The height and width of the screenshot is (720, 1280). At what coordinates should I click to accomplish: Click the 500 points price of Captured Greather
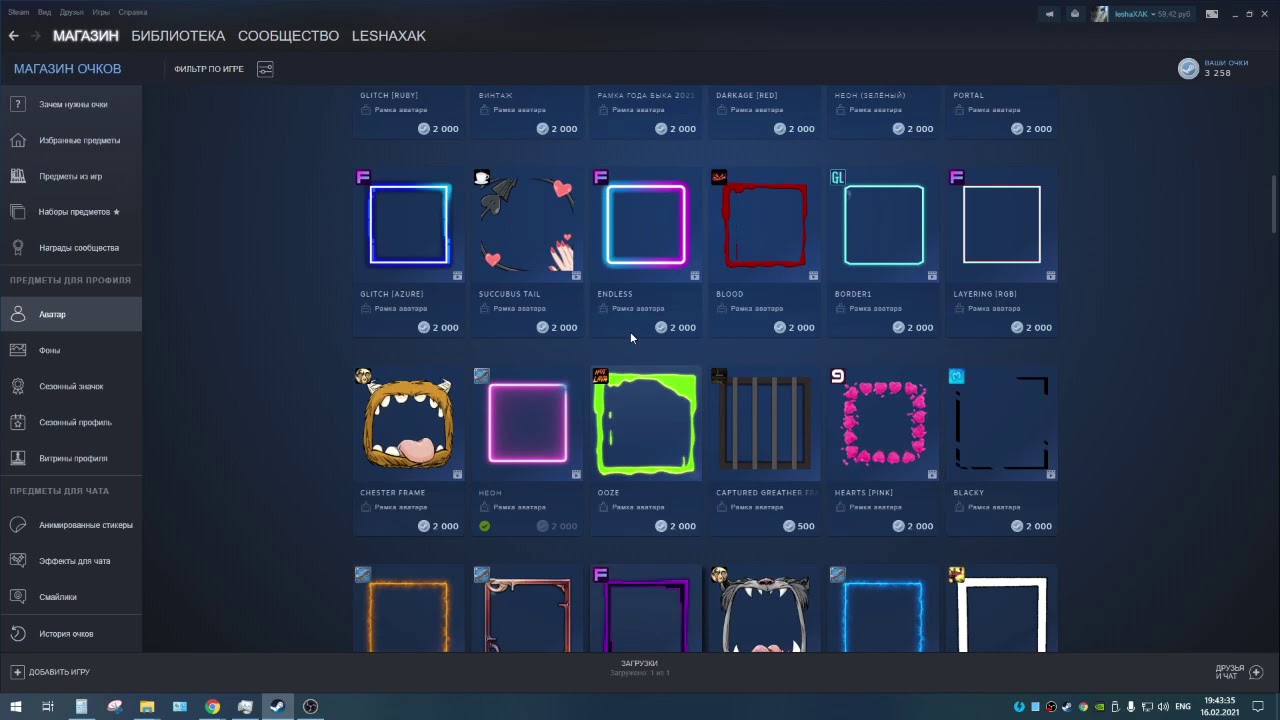tap(798, 526)
